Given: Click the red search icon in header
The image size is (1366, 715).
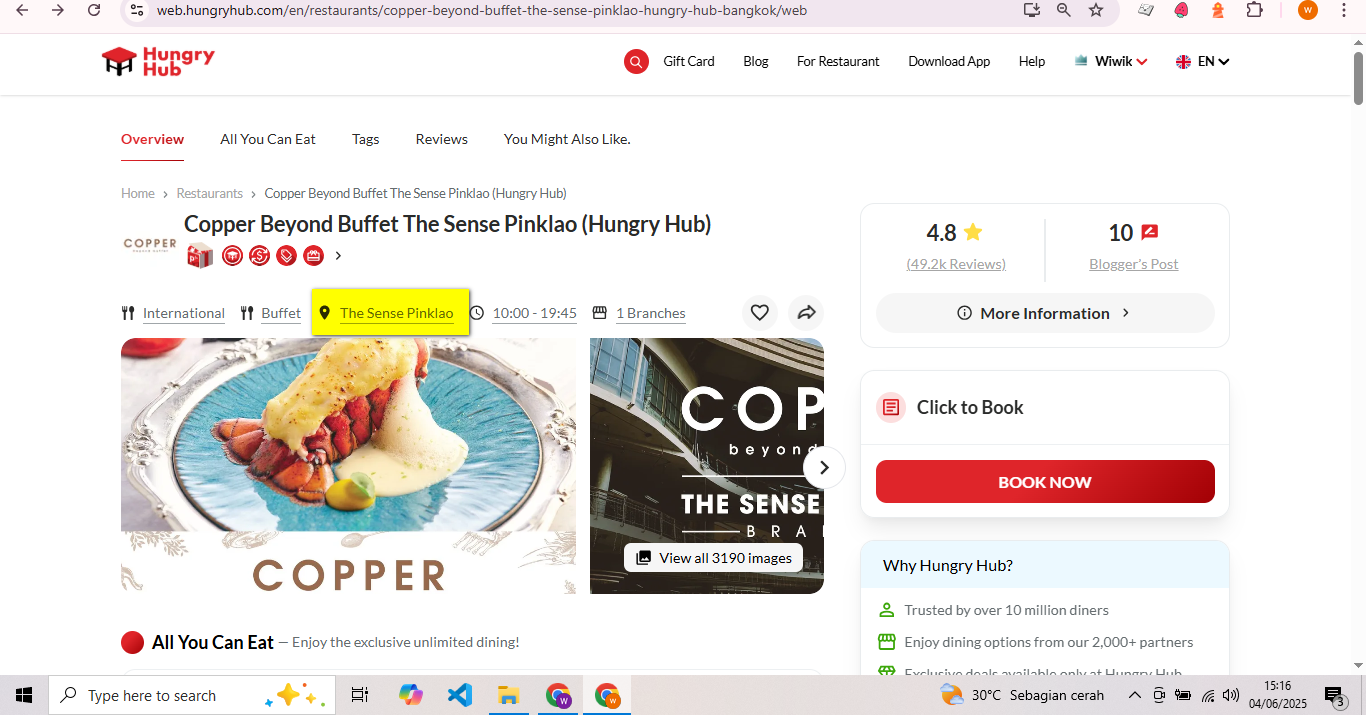Looking at the screenshot, I should (636, 62).
